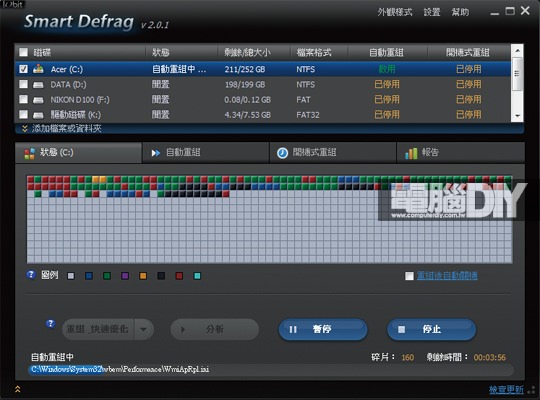The width and height of the screenshot is (540, 400).
Task: Click the red legend swatch
Action: pos(179,276)
